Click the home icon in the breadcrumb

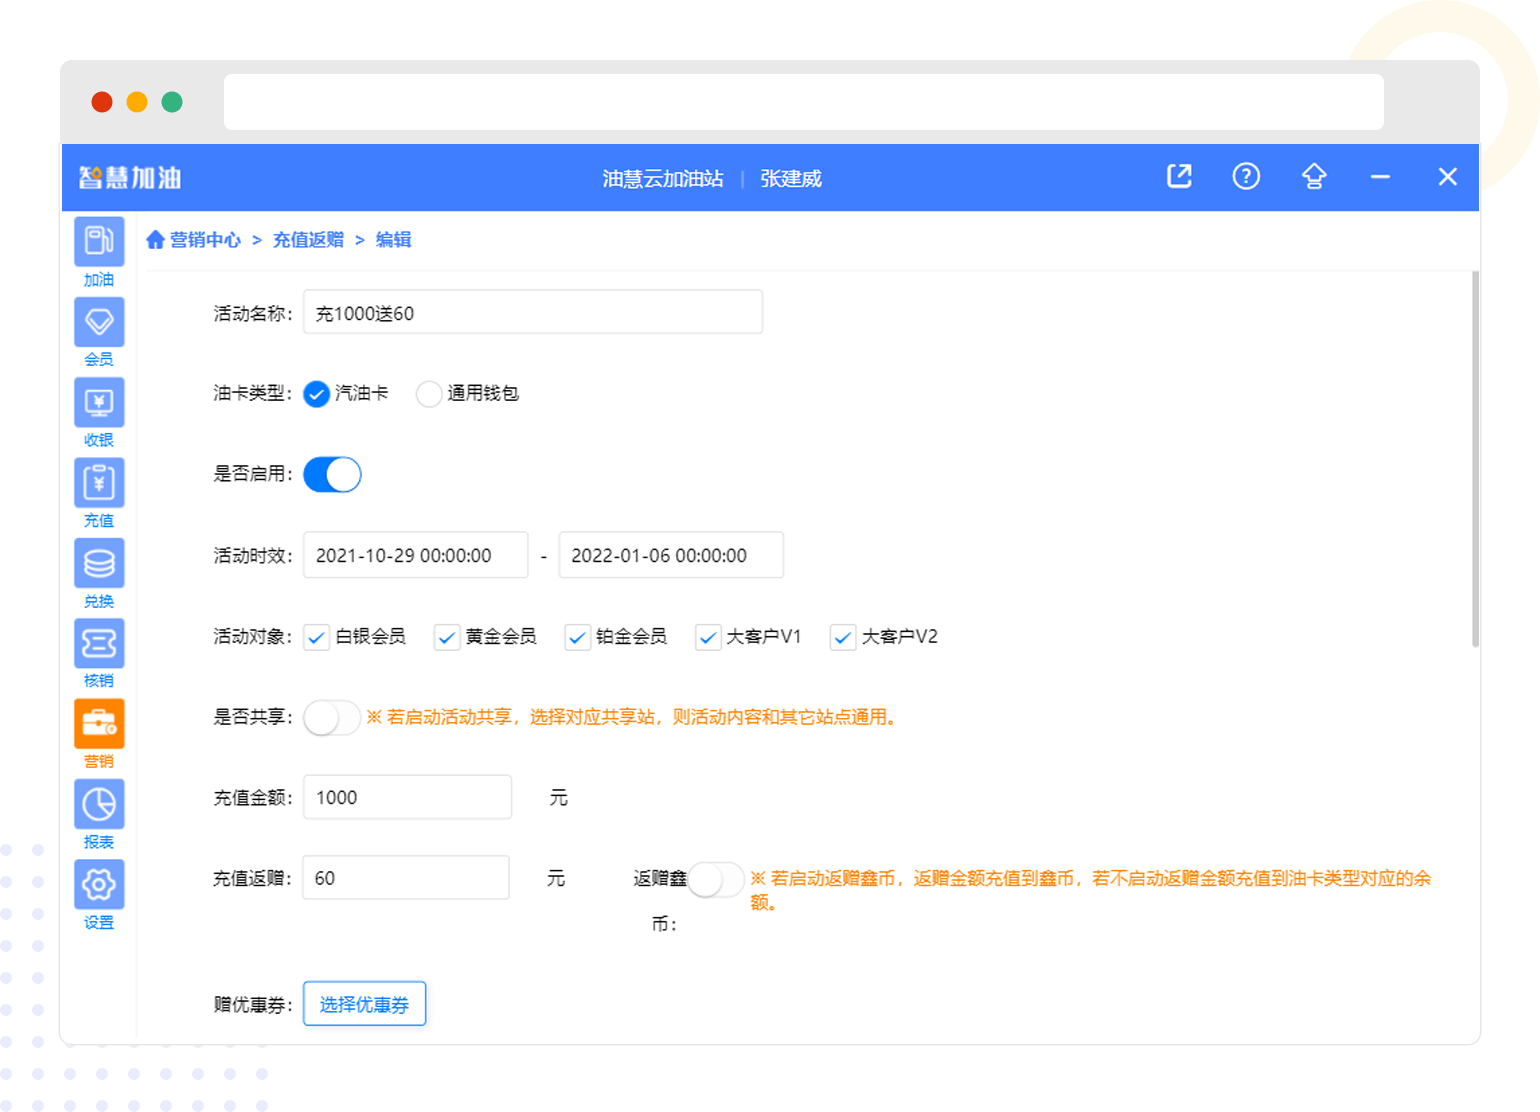click(x=155, y=240)
